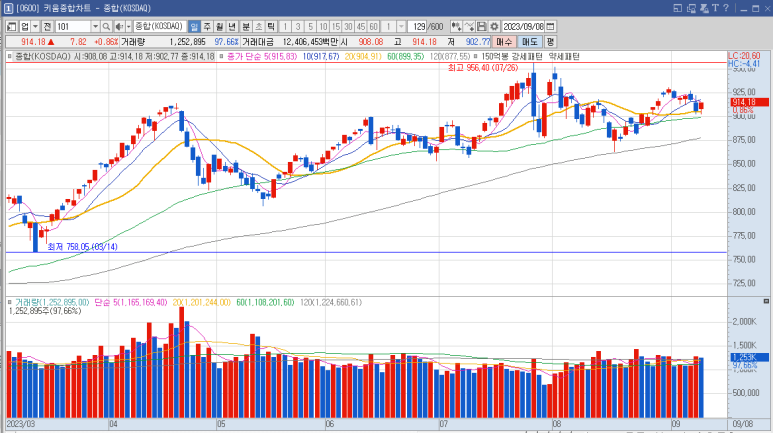Toggle the 거래량 volume legend marker
The width and height of the screenshot is (773, 433).
pyautogui.click(x=9, y=302)
